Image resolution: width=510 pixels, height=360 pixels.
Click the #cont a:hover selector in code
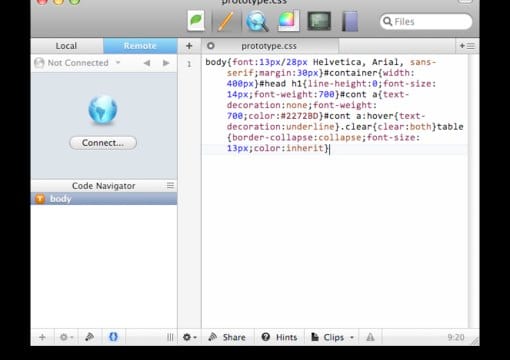coord(359,116)
